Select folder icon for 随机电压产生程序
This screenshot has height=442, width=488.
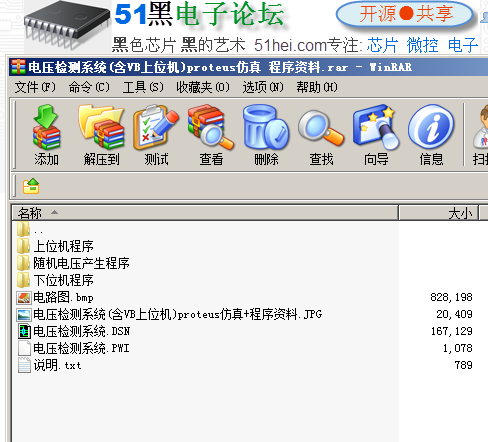(23, 263)
